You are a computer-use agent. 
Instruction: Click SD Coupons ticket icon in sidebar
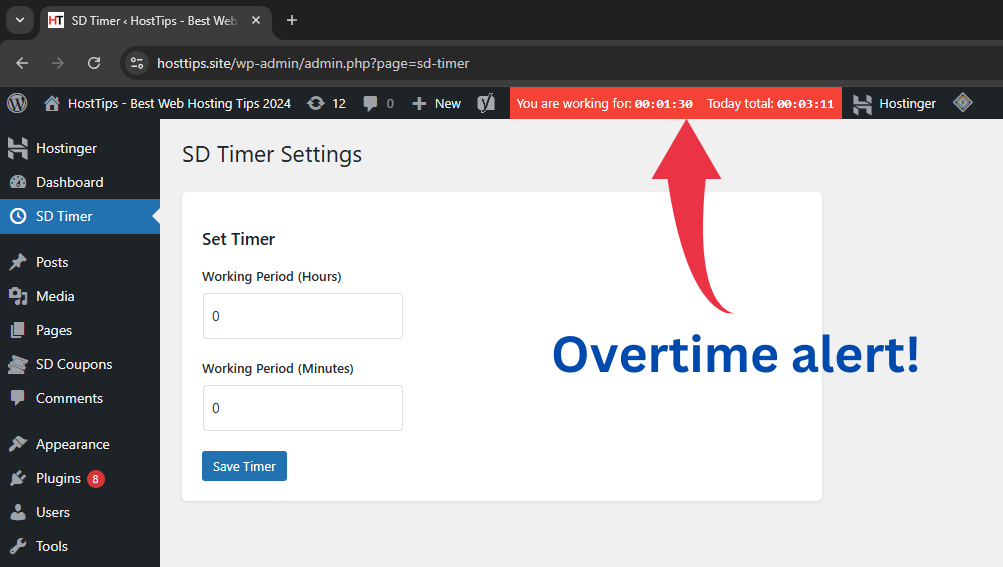tap(18, 364)
